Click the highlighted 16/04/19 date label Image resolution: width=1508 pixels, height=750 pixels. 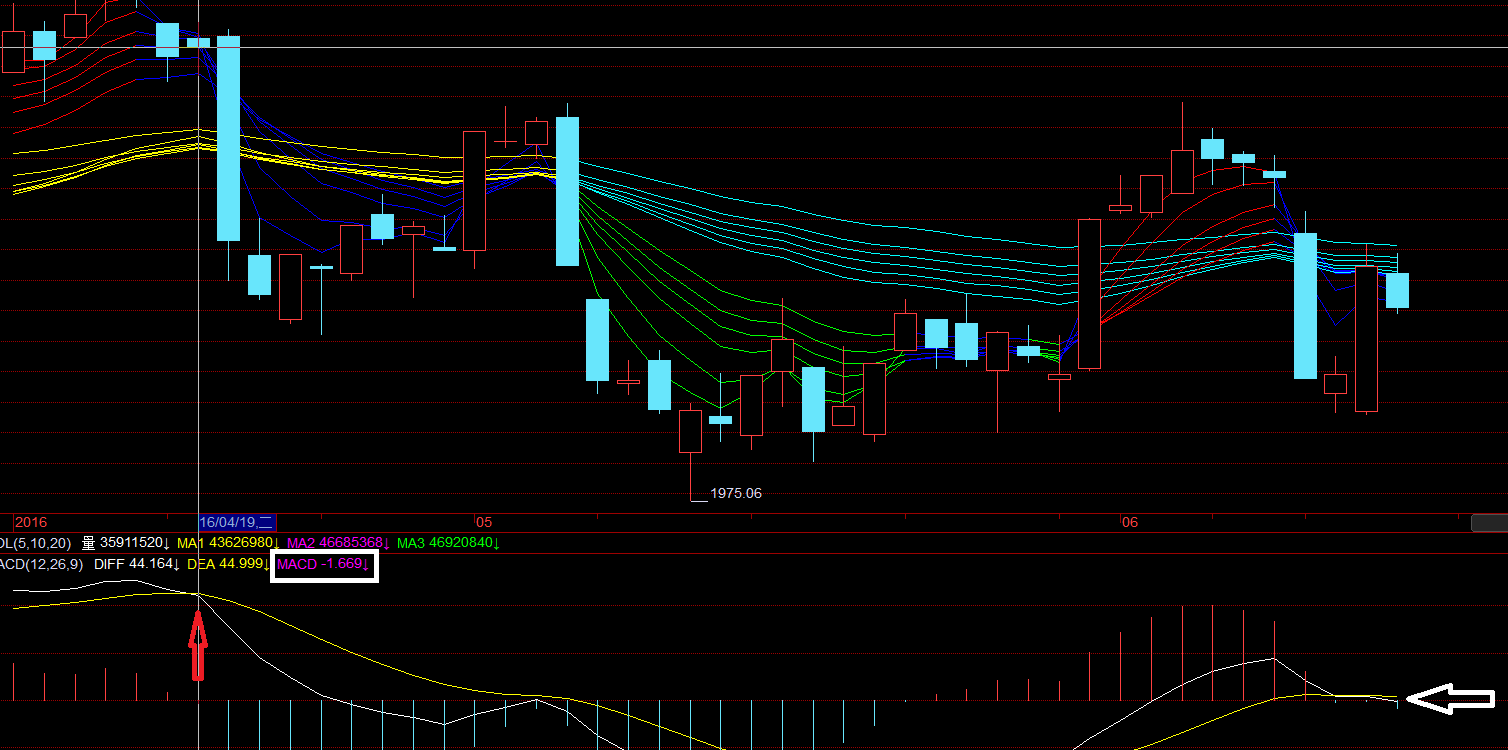click(237, 522)
